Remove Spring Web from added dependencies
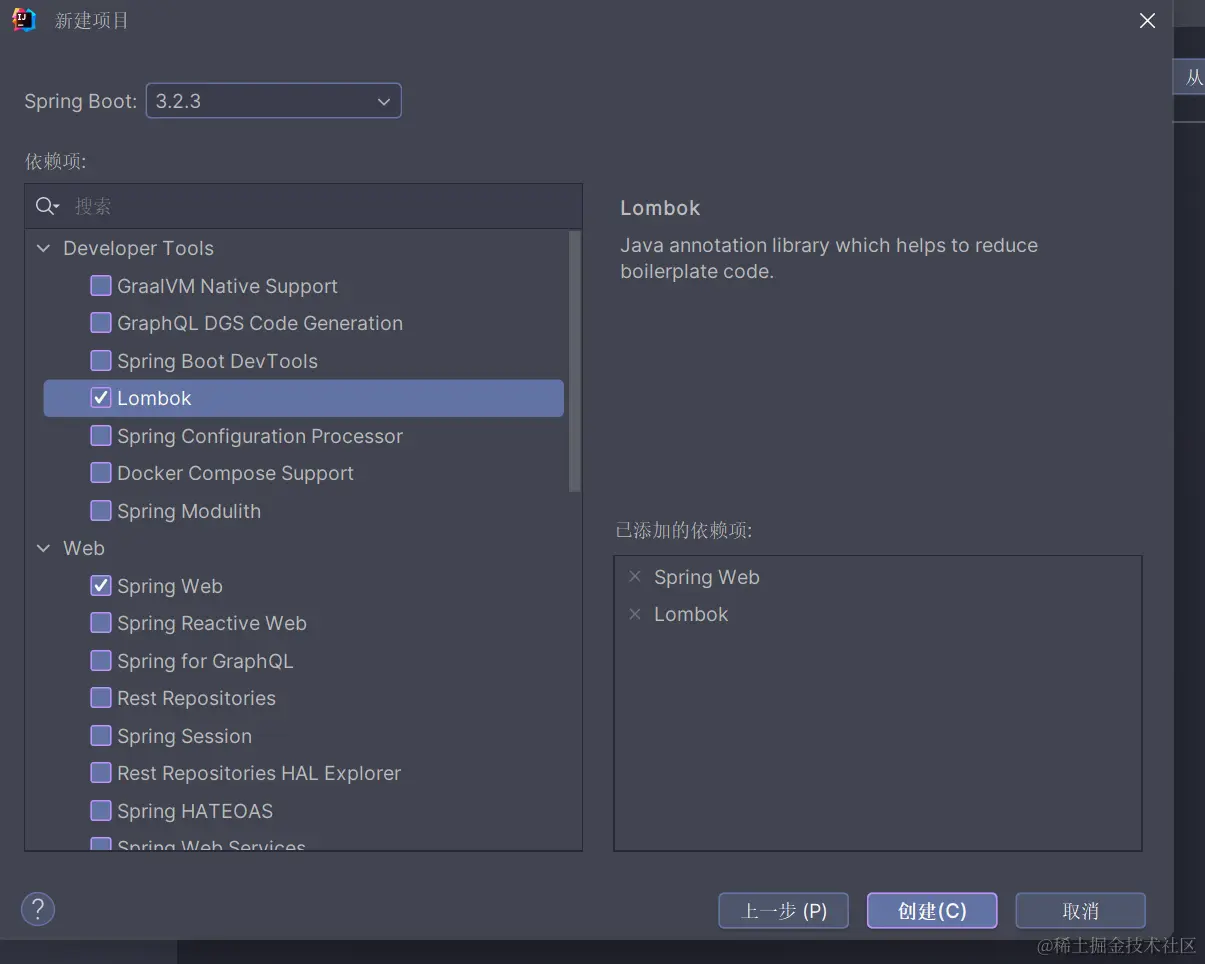This screenshot has height=964, width=1205. [x=634, y=577]
